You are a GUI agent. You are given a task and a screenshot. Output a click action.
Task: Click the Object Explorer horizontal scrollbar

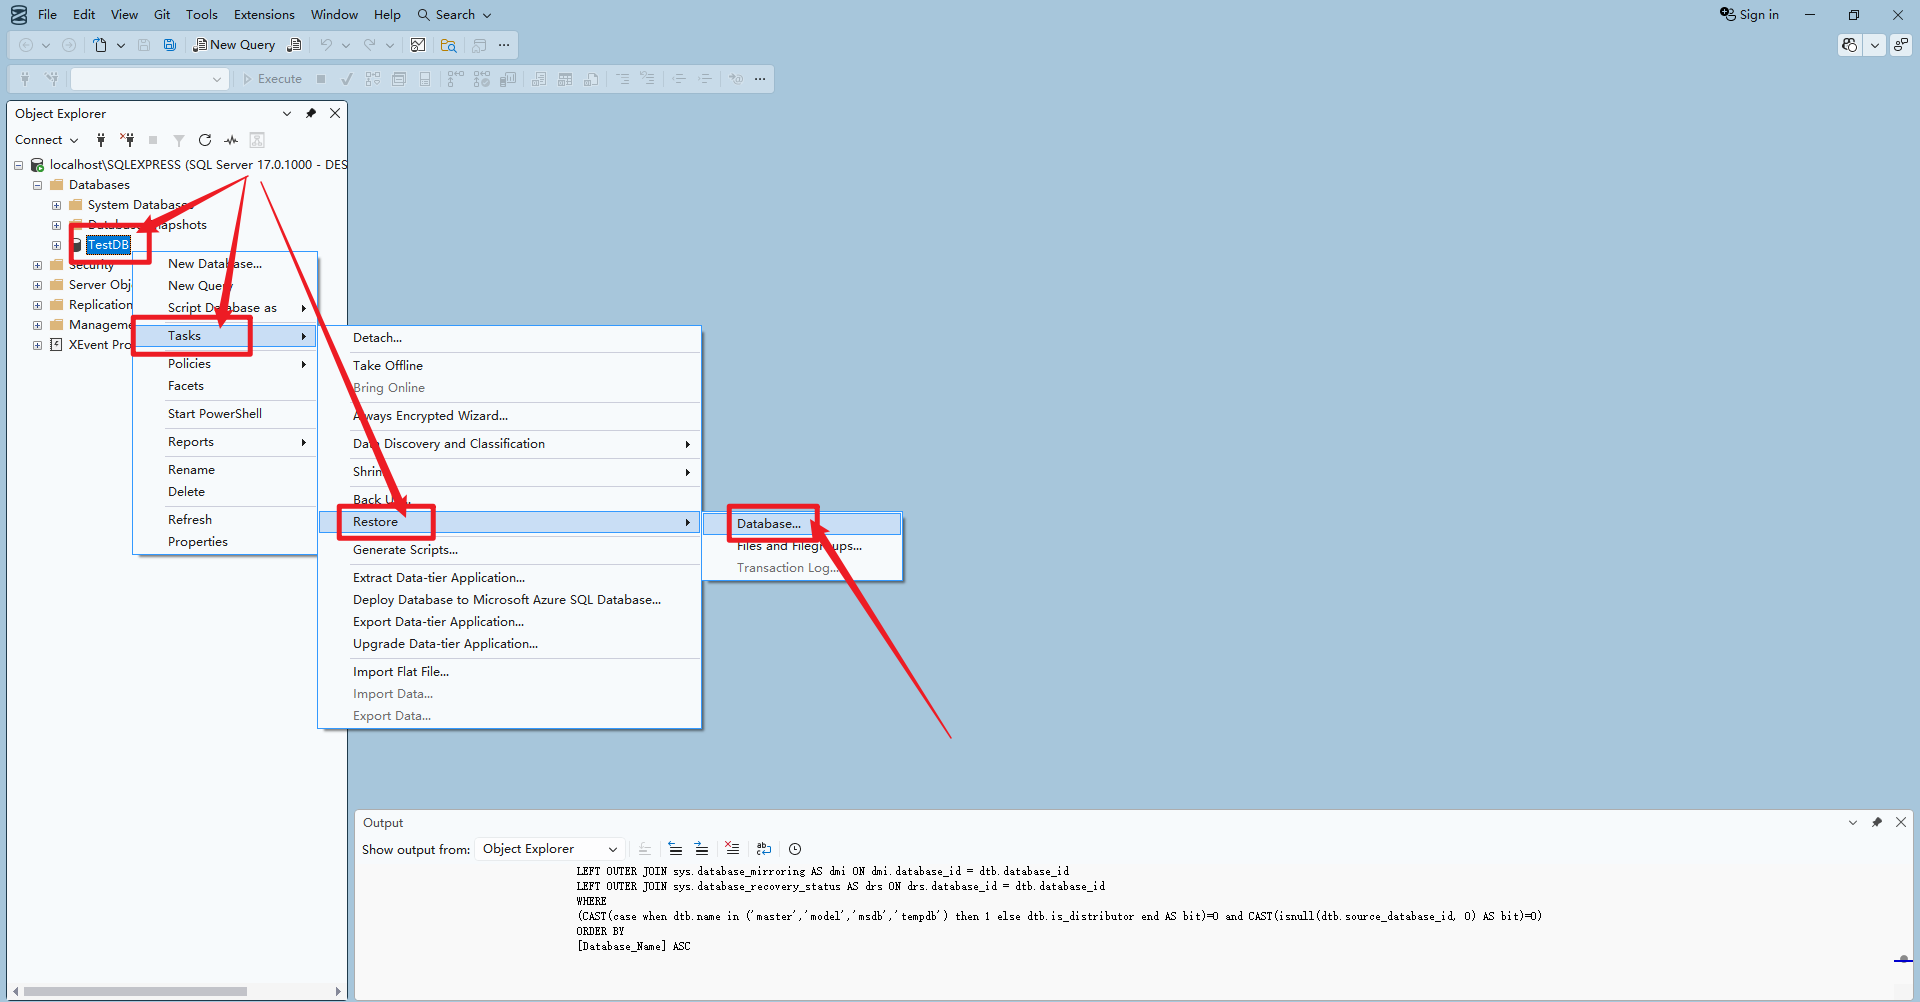[x=135, y=991]
